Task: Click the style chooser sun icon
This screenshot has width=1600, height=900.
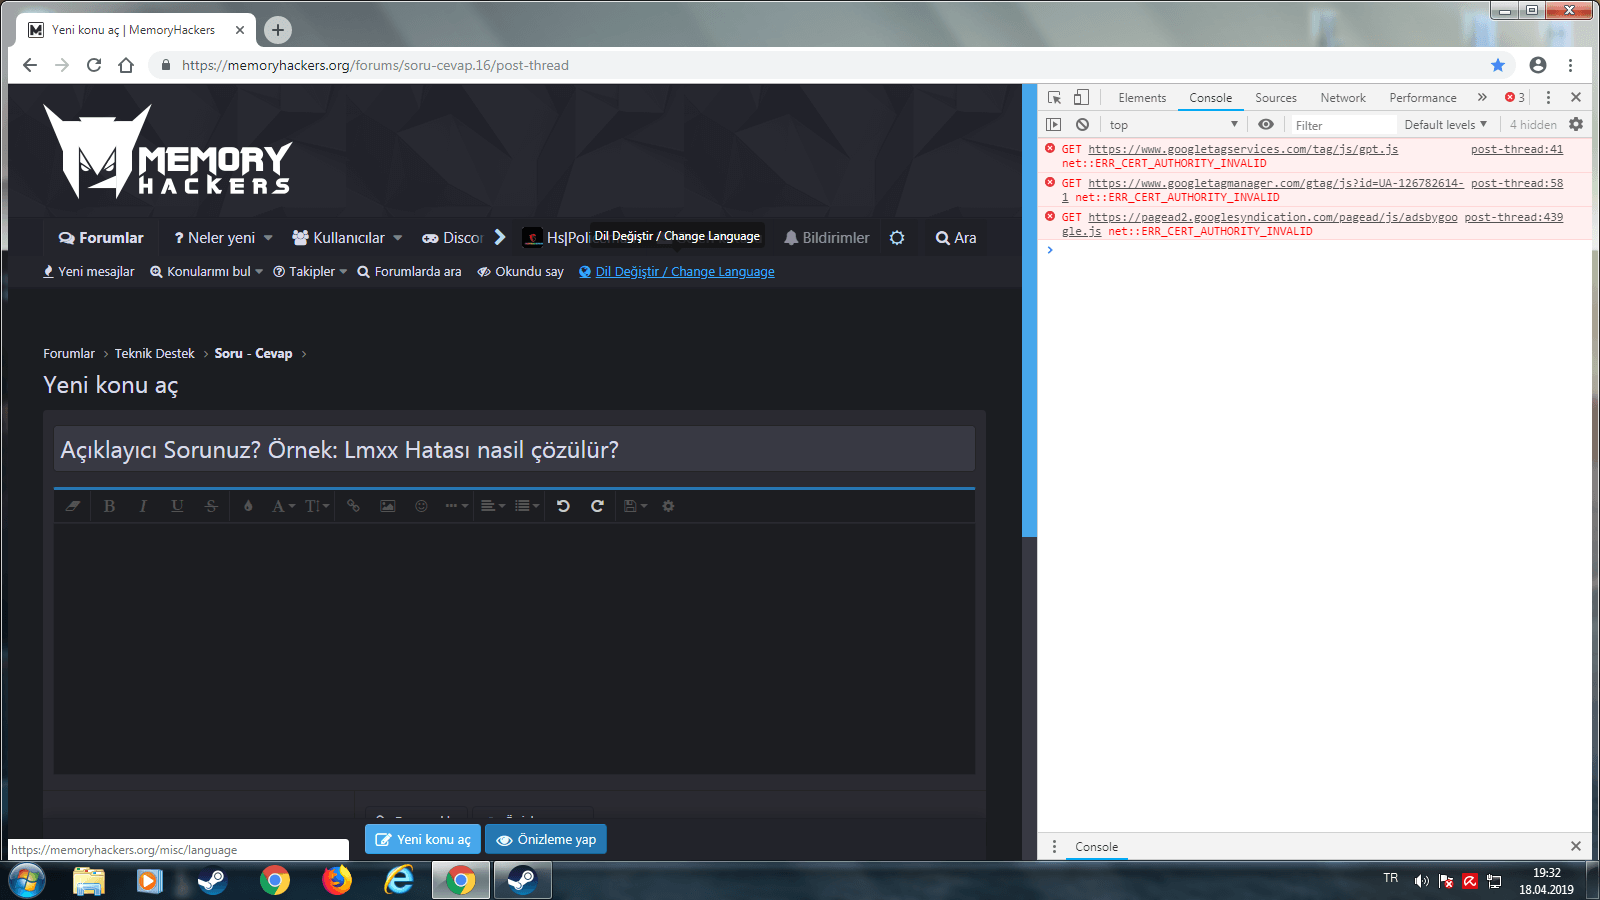Action: pyautogui.click(x=897, y=238)
